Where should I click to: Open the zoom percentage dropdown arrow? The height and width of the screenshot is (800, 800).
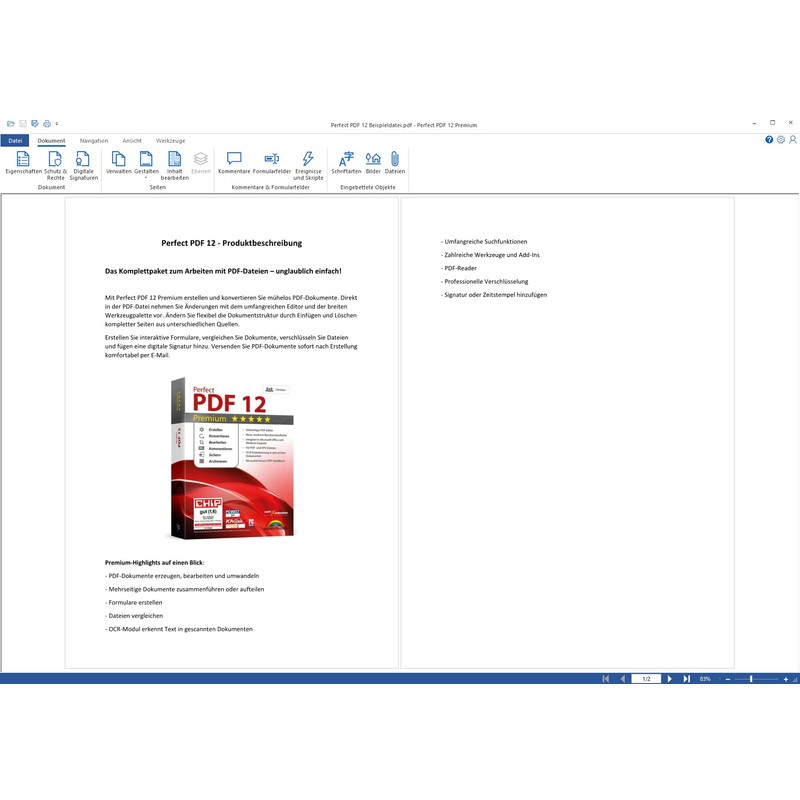(718, 679)
